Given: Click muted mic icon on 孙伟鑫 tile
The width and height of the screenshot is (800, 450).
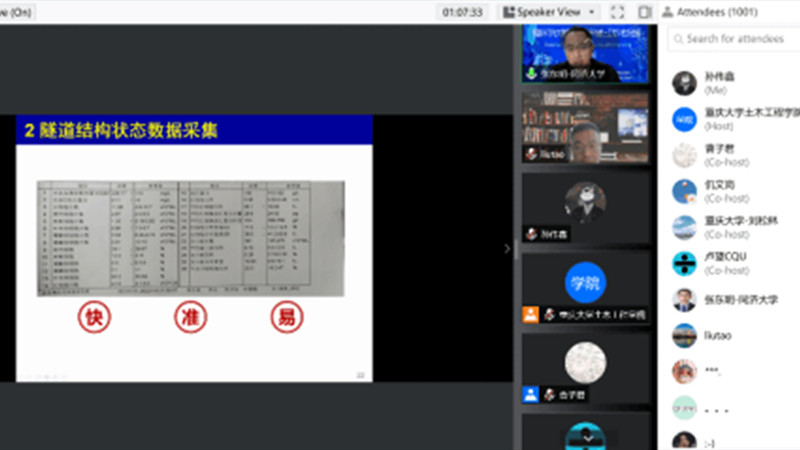Looking at the screenshot, I should coord(531,234).
